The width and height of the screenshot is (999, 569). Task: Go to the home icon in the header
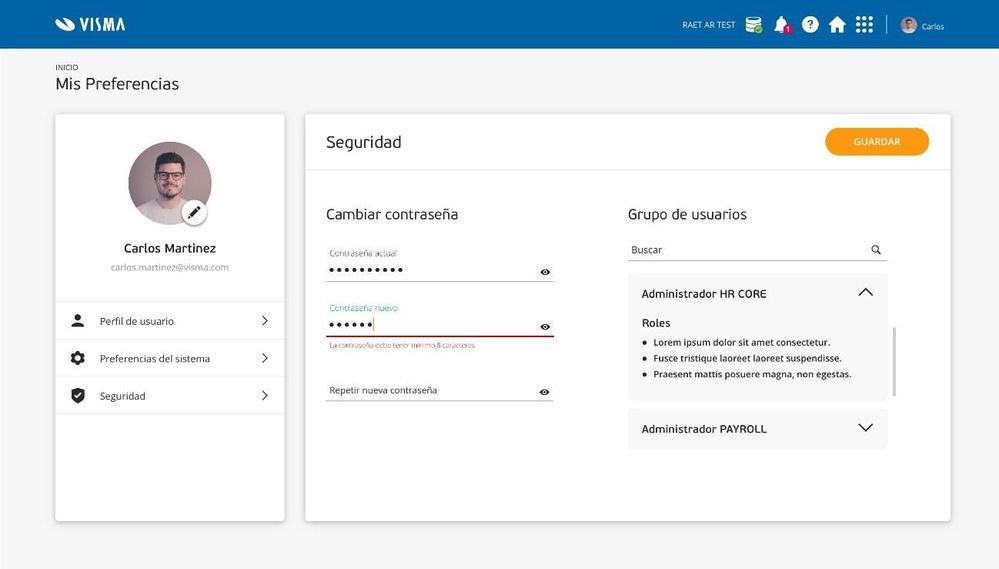(x=837, y=25)
